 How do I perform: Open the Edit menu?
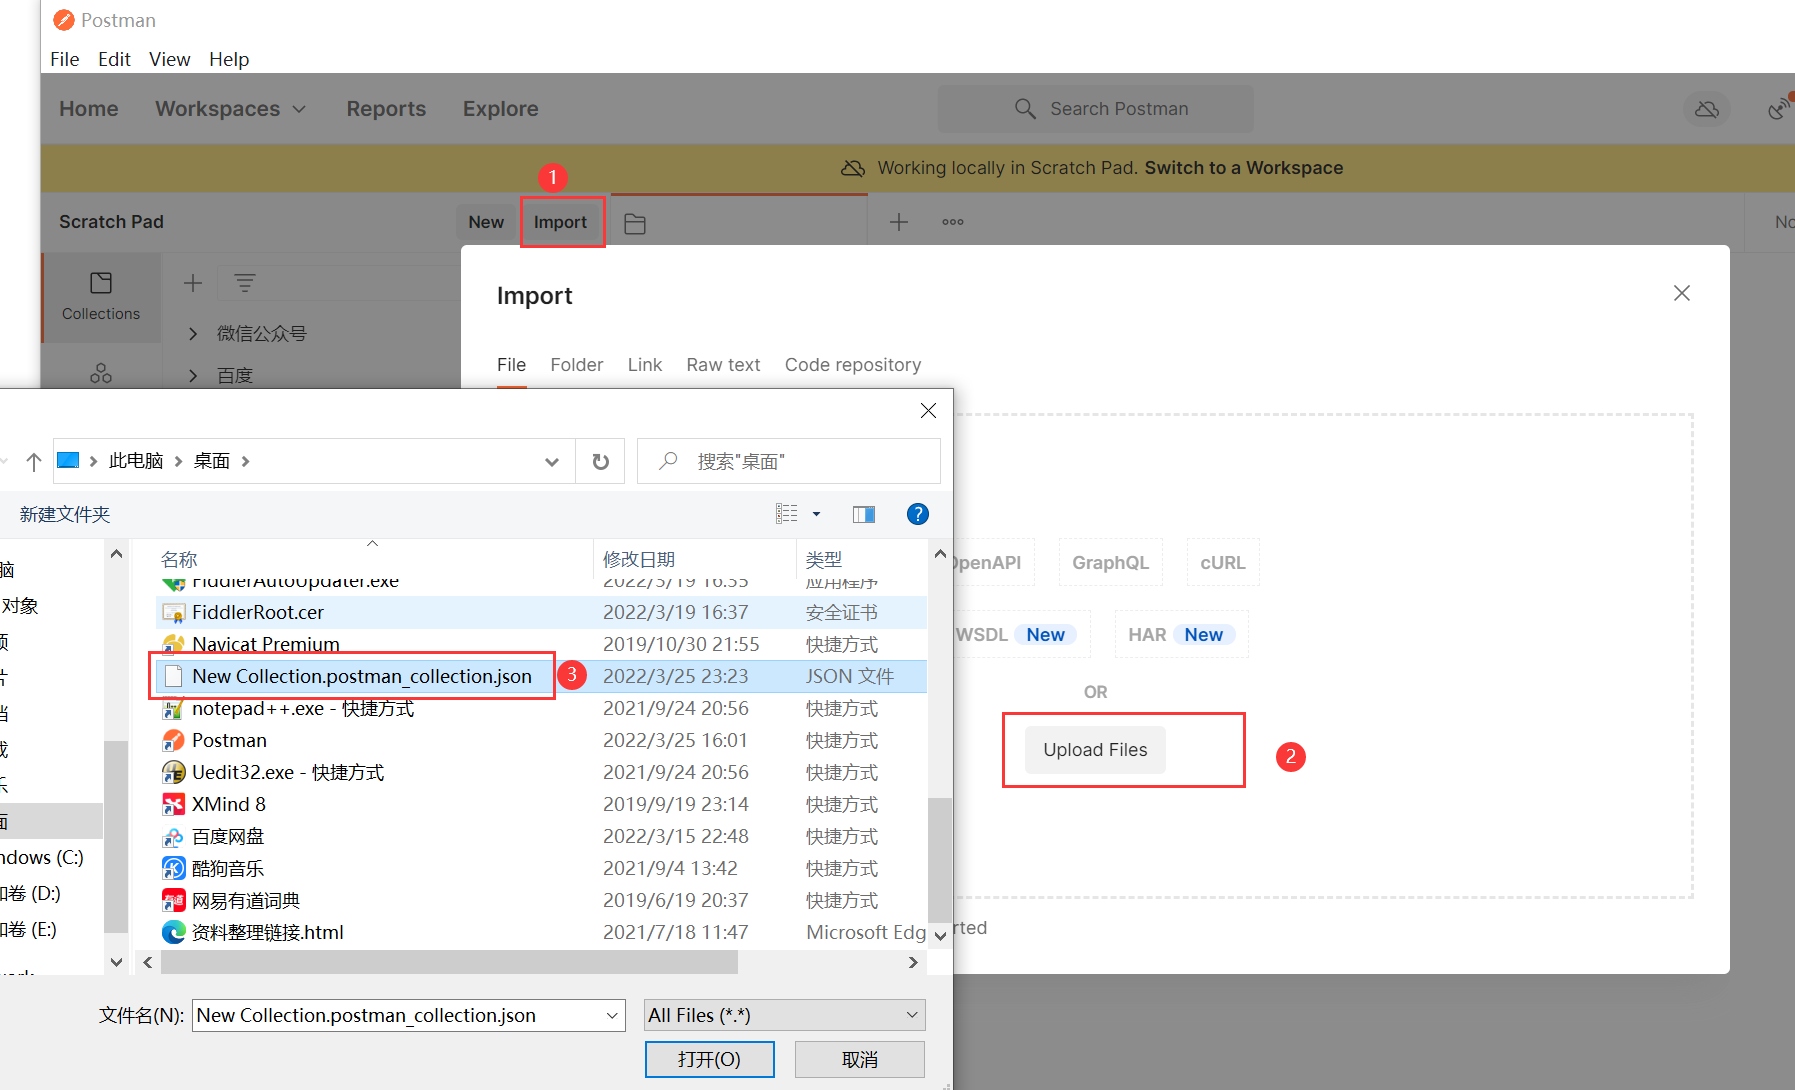(x=114, y=59)
